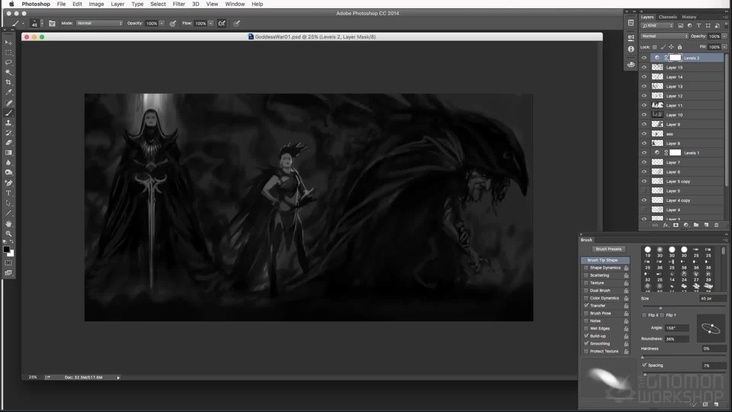Viewport: 732px width, 412px height.
Task: Select the Rectangular Marquee tool
Action: (8, 52)
